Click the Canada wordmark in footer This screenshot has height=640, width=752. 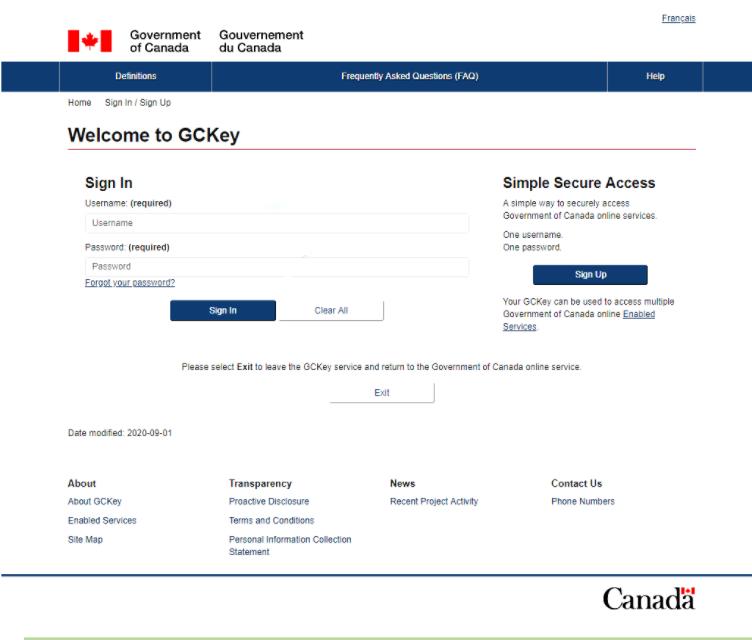pyautogui.click(x=648, y=598)
